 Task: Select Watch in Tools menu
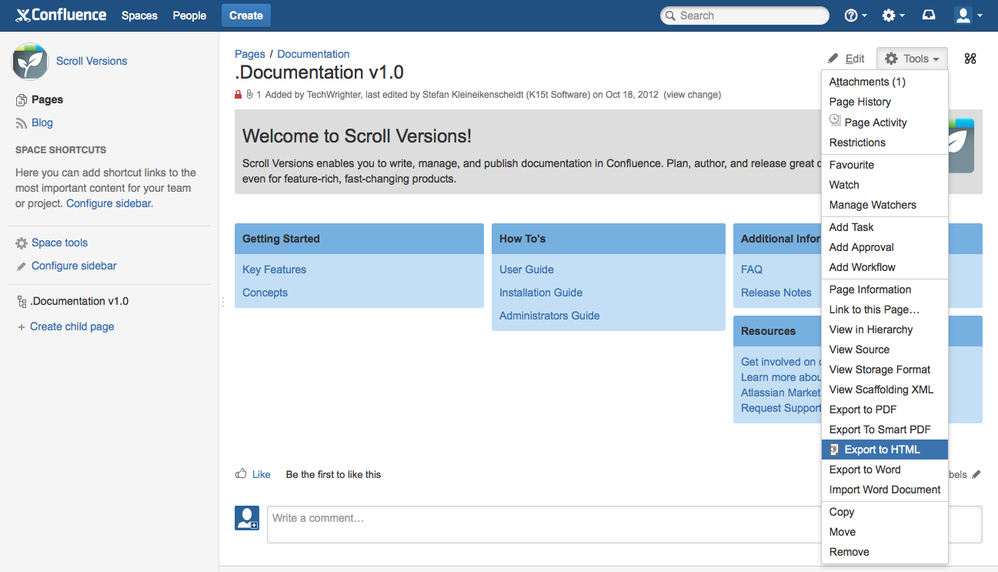click(x=885, y=185)
